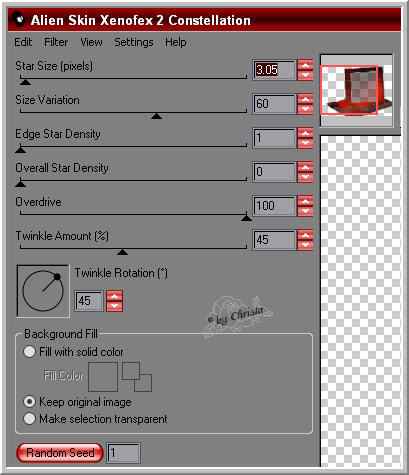
Task: Click the Overall Star Density slider handle
Action: [20, 184]
